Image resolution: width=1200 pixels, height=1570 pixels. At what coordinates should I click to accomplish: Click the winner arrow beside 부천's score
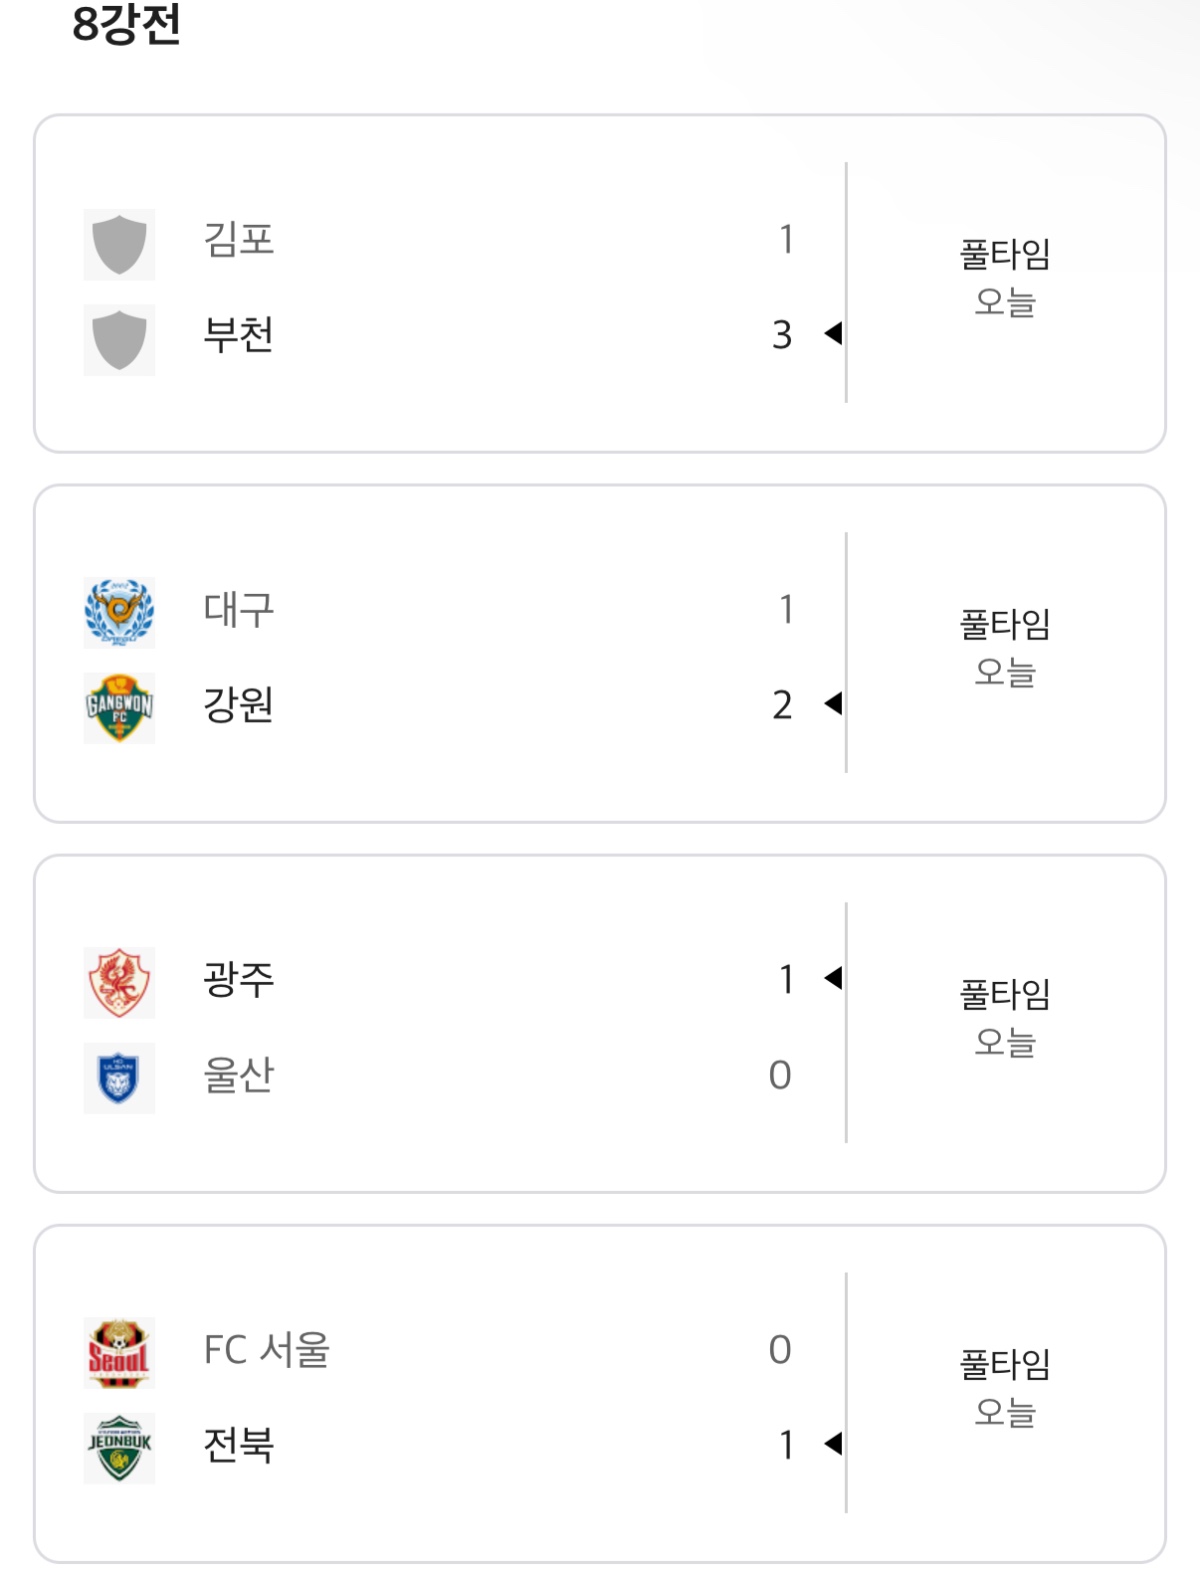tap(833, 334)
